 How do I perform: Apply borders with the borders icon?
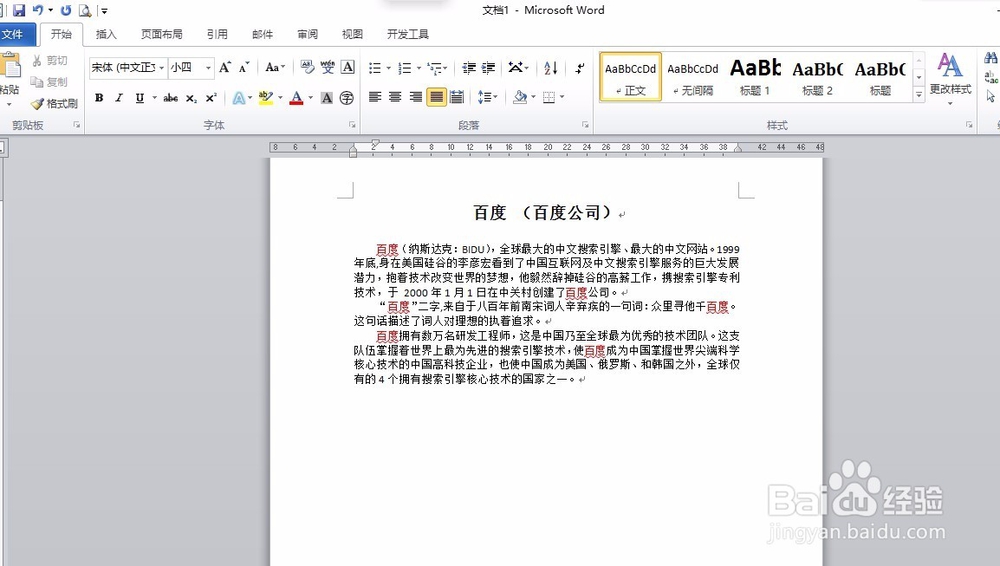click(549, 97)
